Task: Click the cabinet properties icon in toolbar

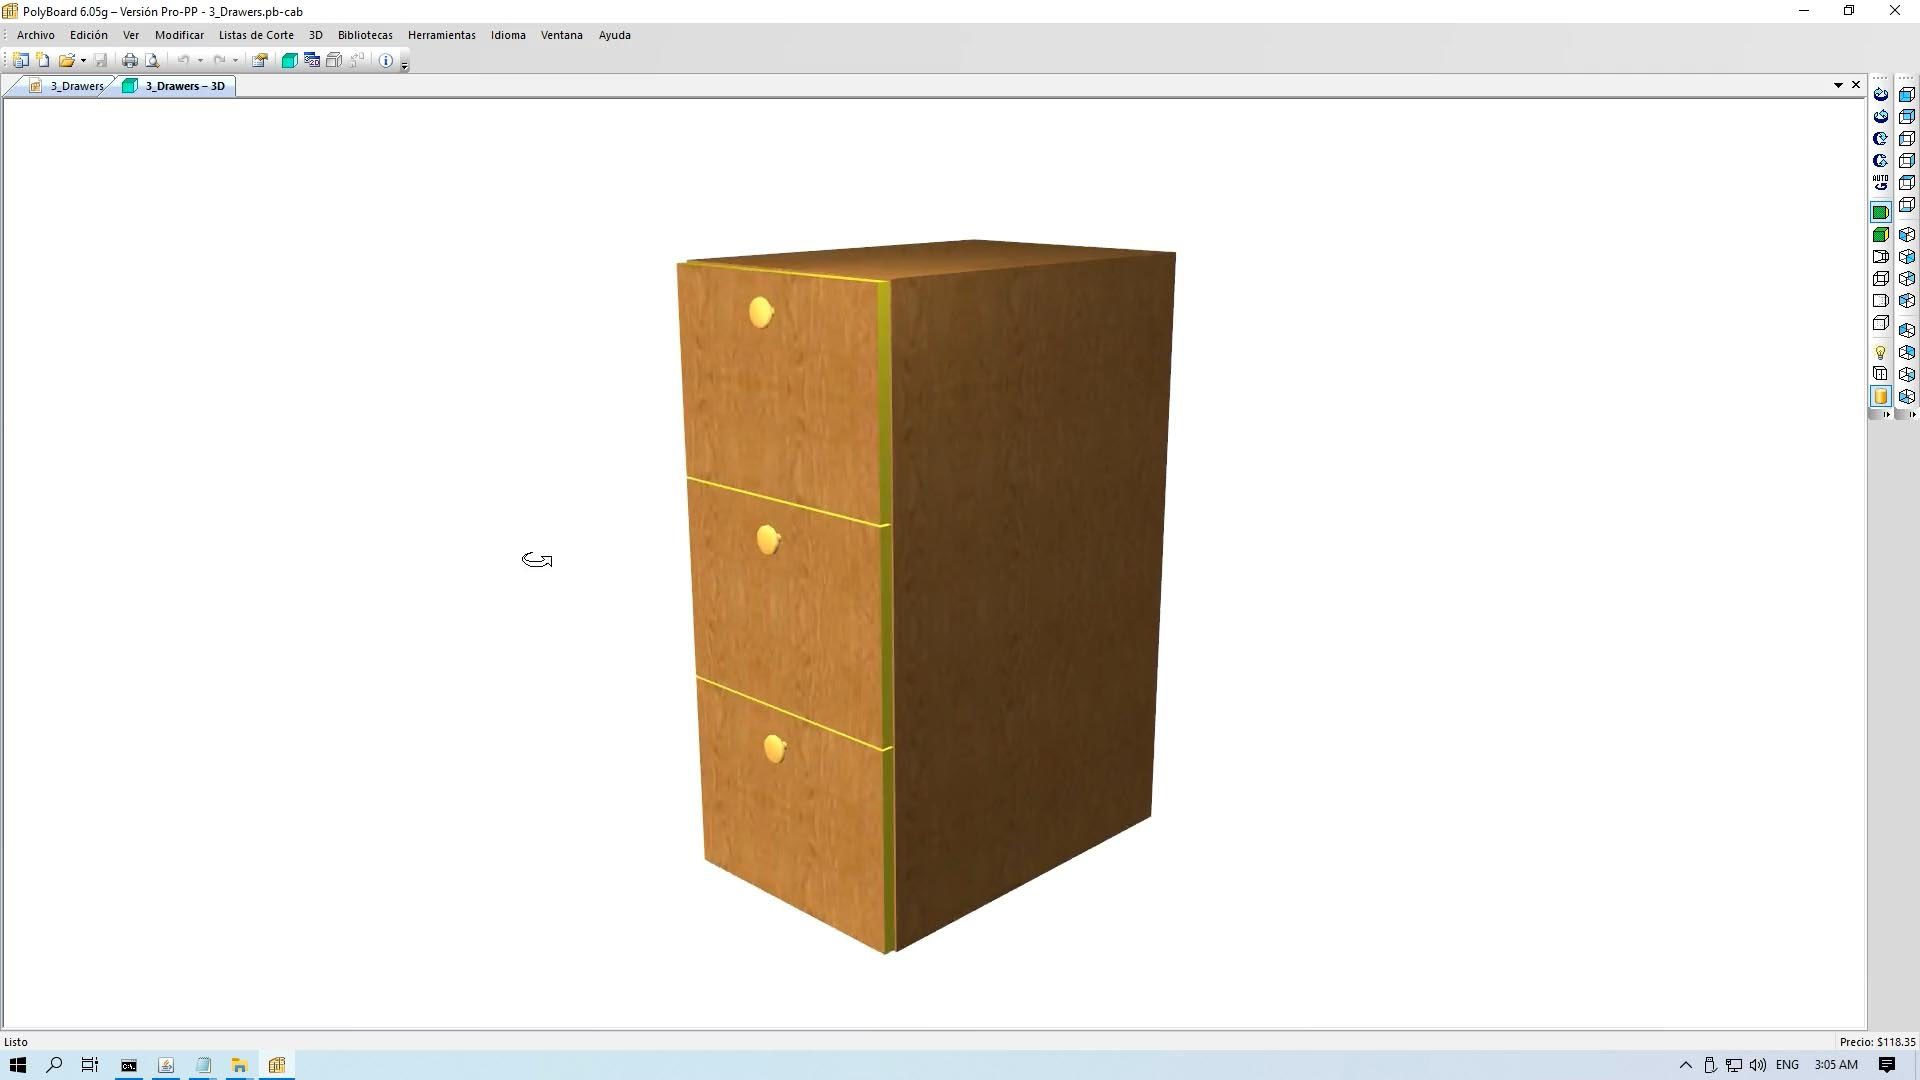Action: [259, 61]
